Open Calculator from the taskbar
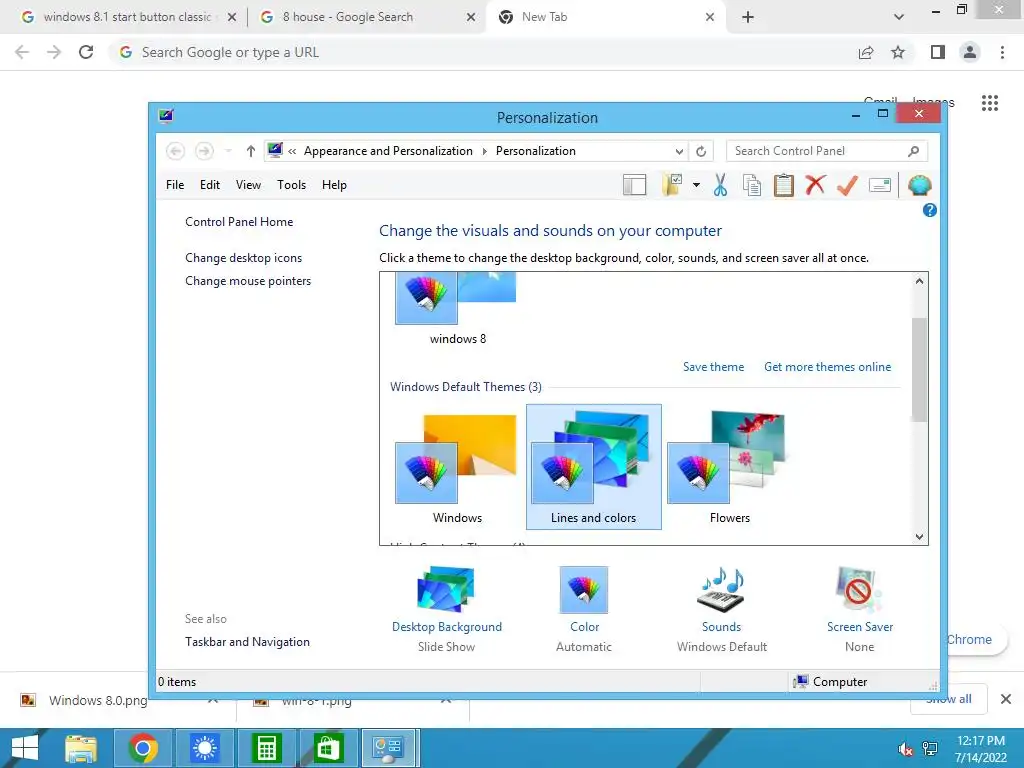The width and height of the screenshot is (1024, 768). [x=266, y=748]
